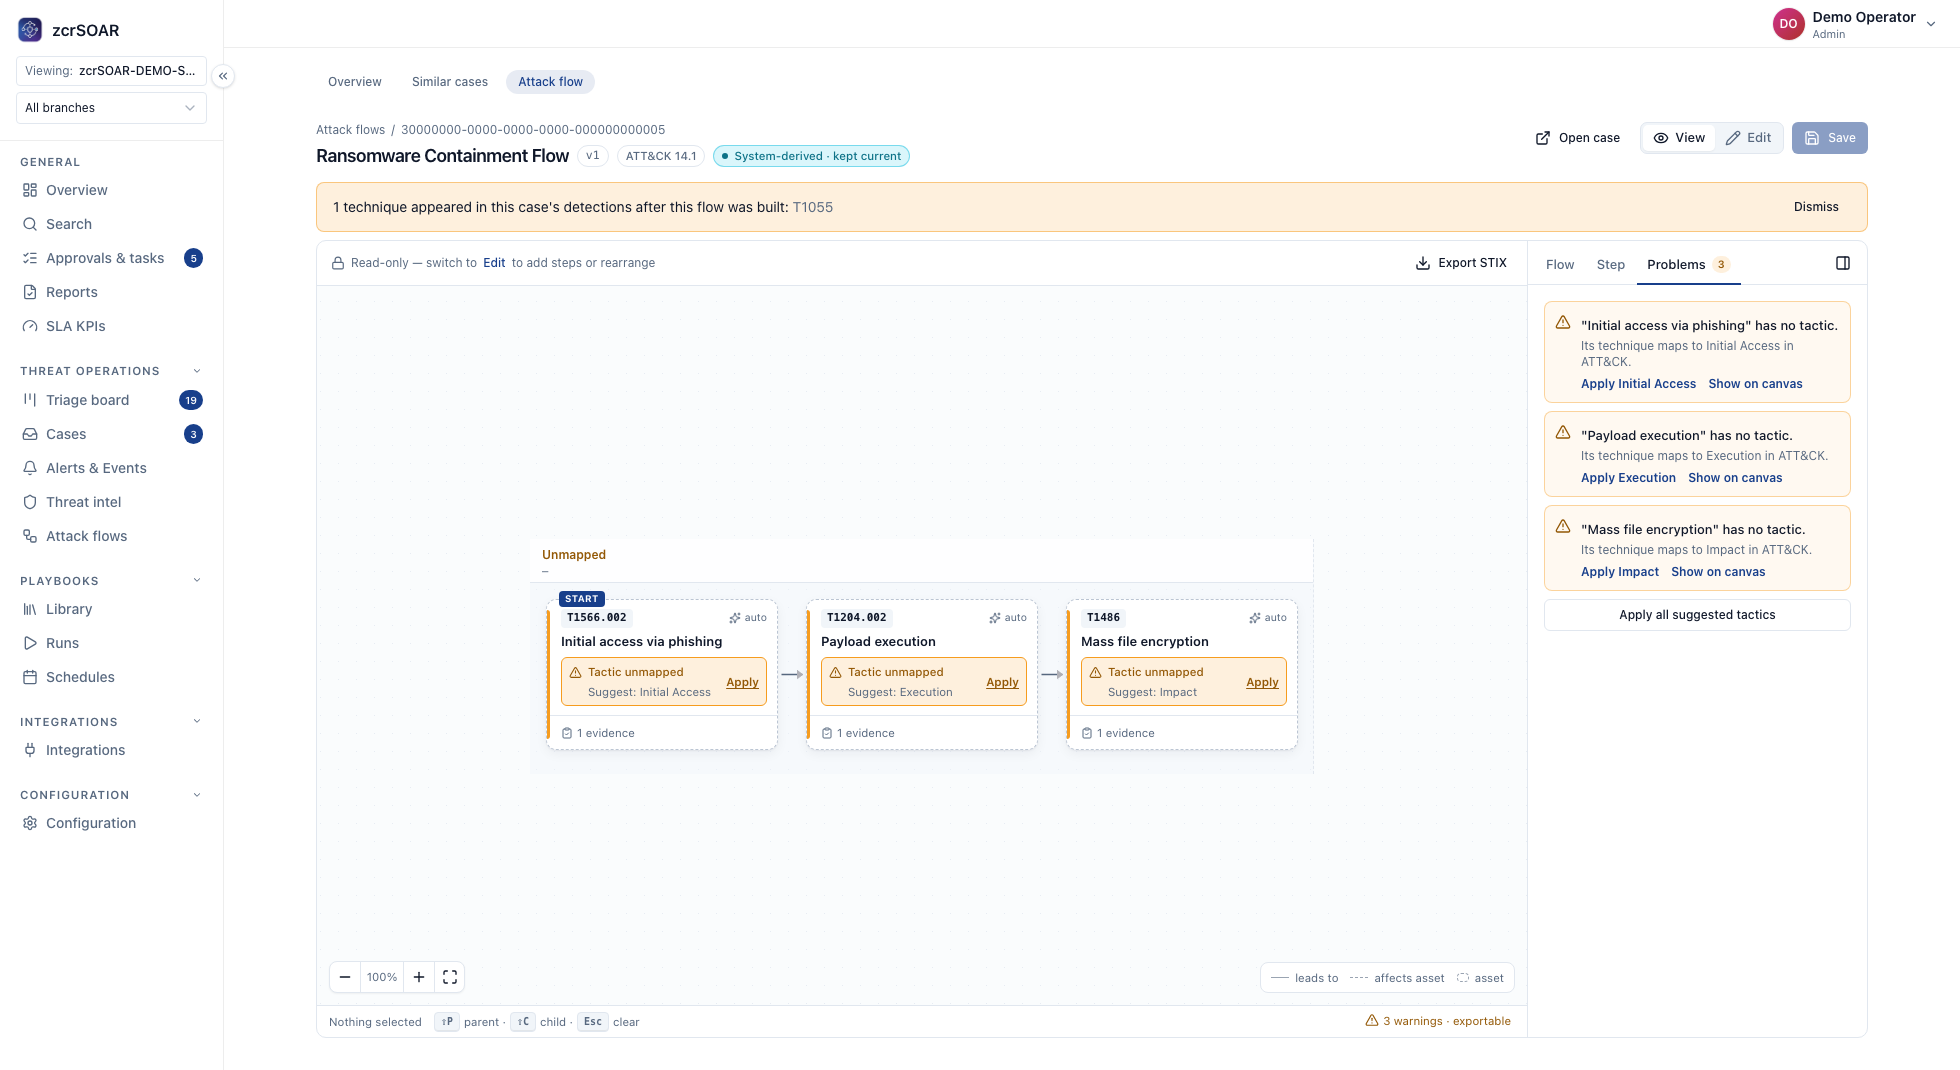This screenshot has width=1960, height=1070.
Task: Switch to Edit mode
Action: [x=1748, y=138]
